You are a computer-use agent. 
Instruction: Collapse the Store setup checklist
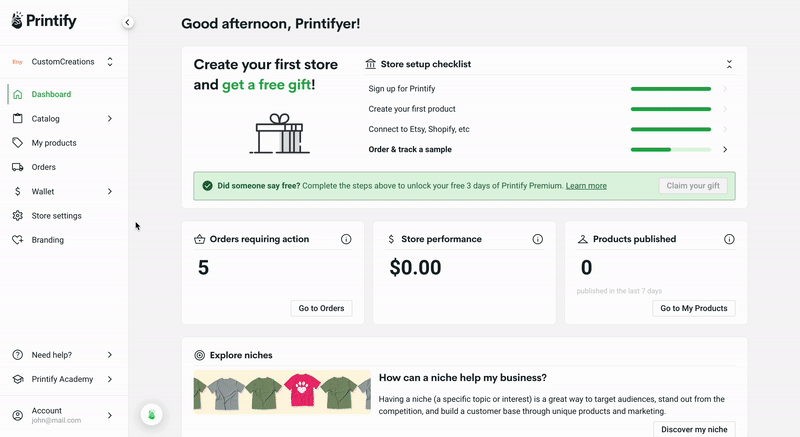729,64
